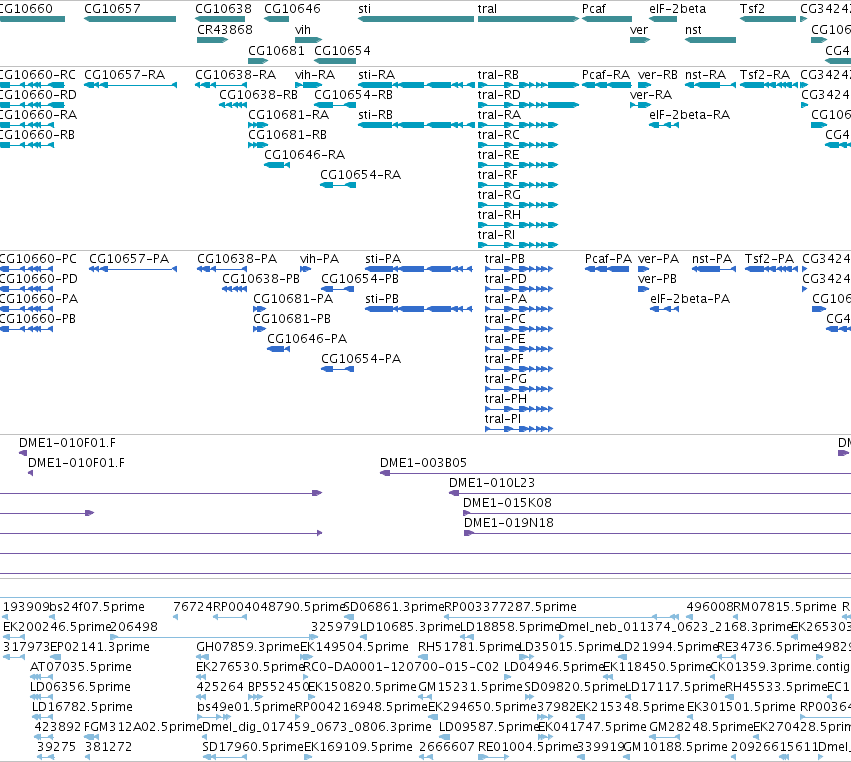Click transcript tral-RD
The width and height of the screenshot is (851, 762).
(x=528, y=105)
